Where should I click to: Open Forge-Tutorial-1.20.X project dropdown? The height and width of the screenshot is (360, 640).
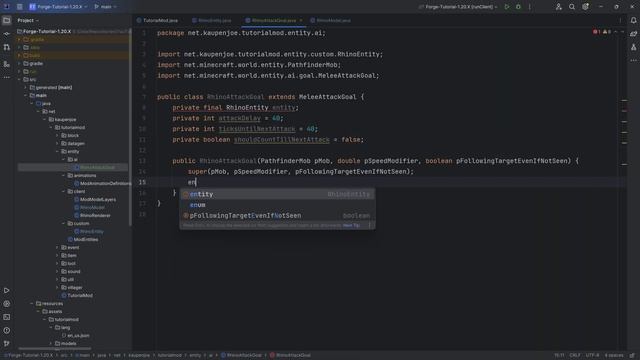coord(58,7)
